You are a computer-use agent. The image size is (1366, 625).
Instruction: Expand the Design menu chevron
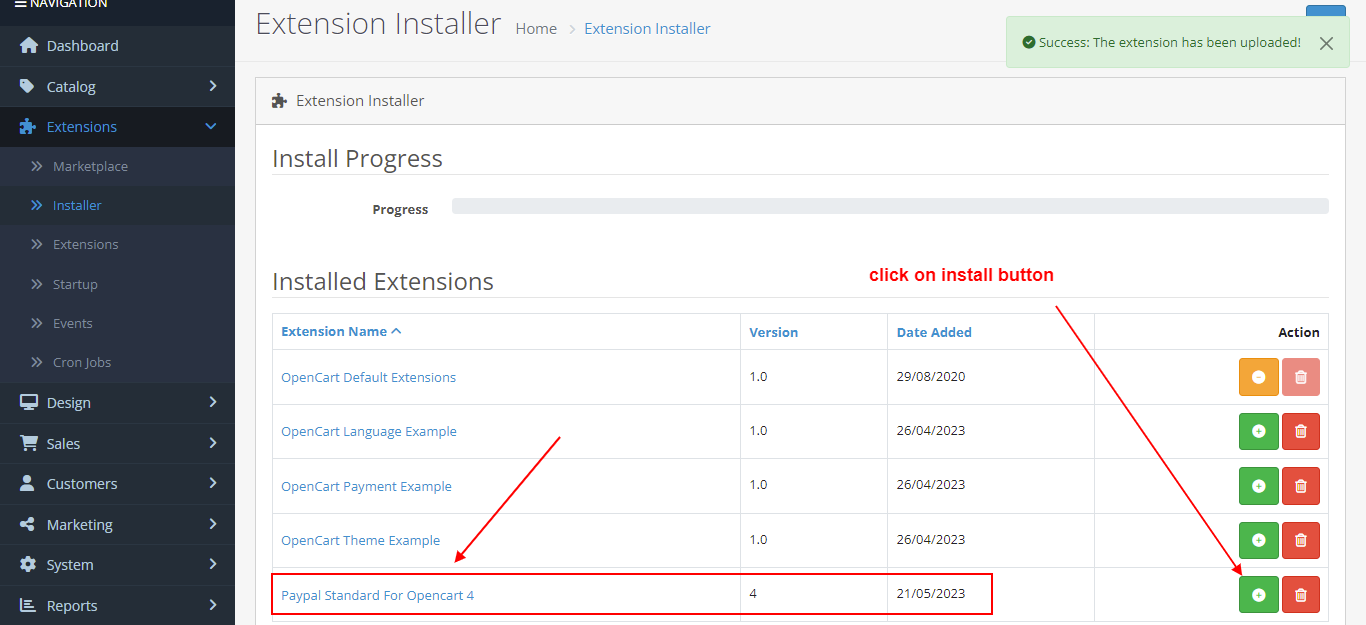pos(212,402)
